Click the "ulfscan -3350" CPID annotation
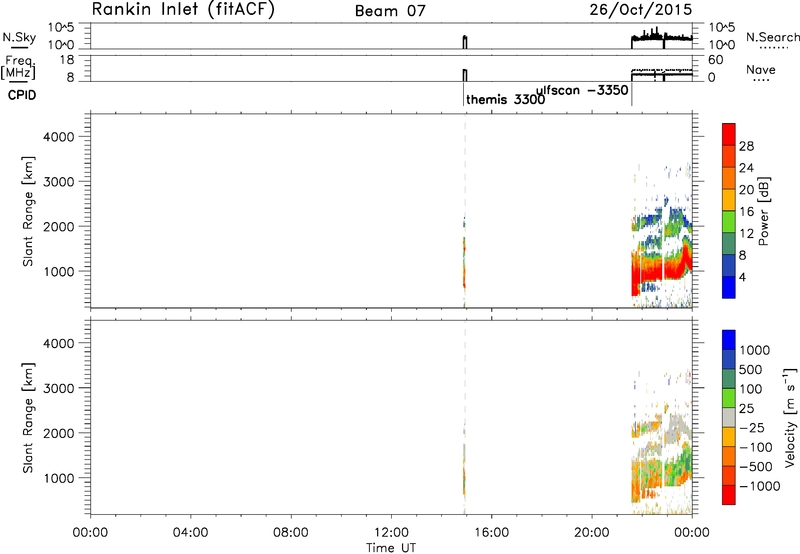 tap(582, 91)
